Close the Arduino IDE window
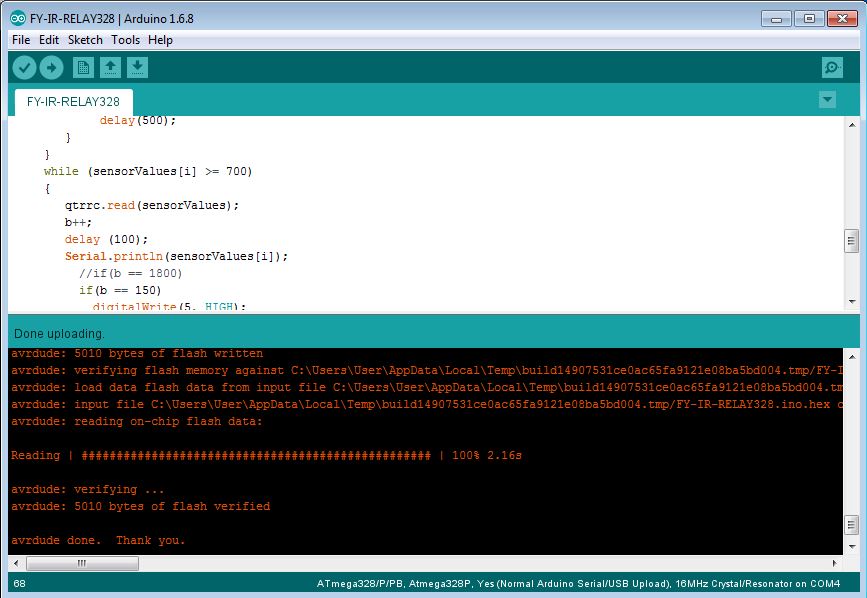 [x=842, y=19]
